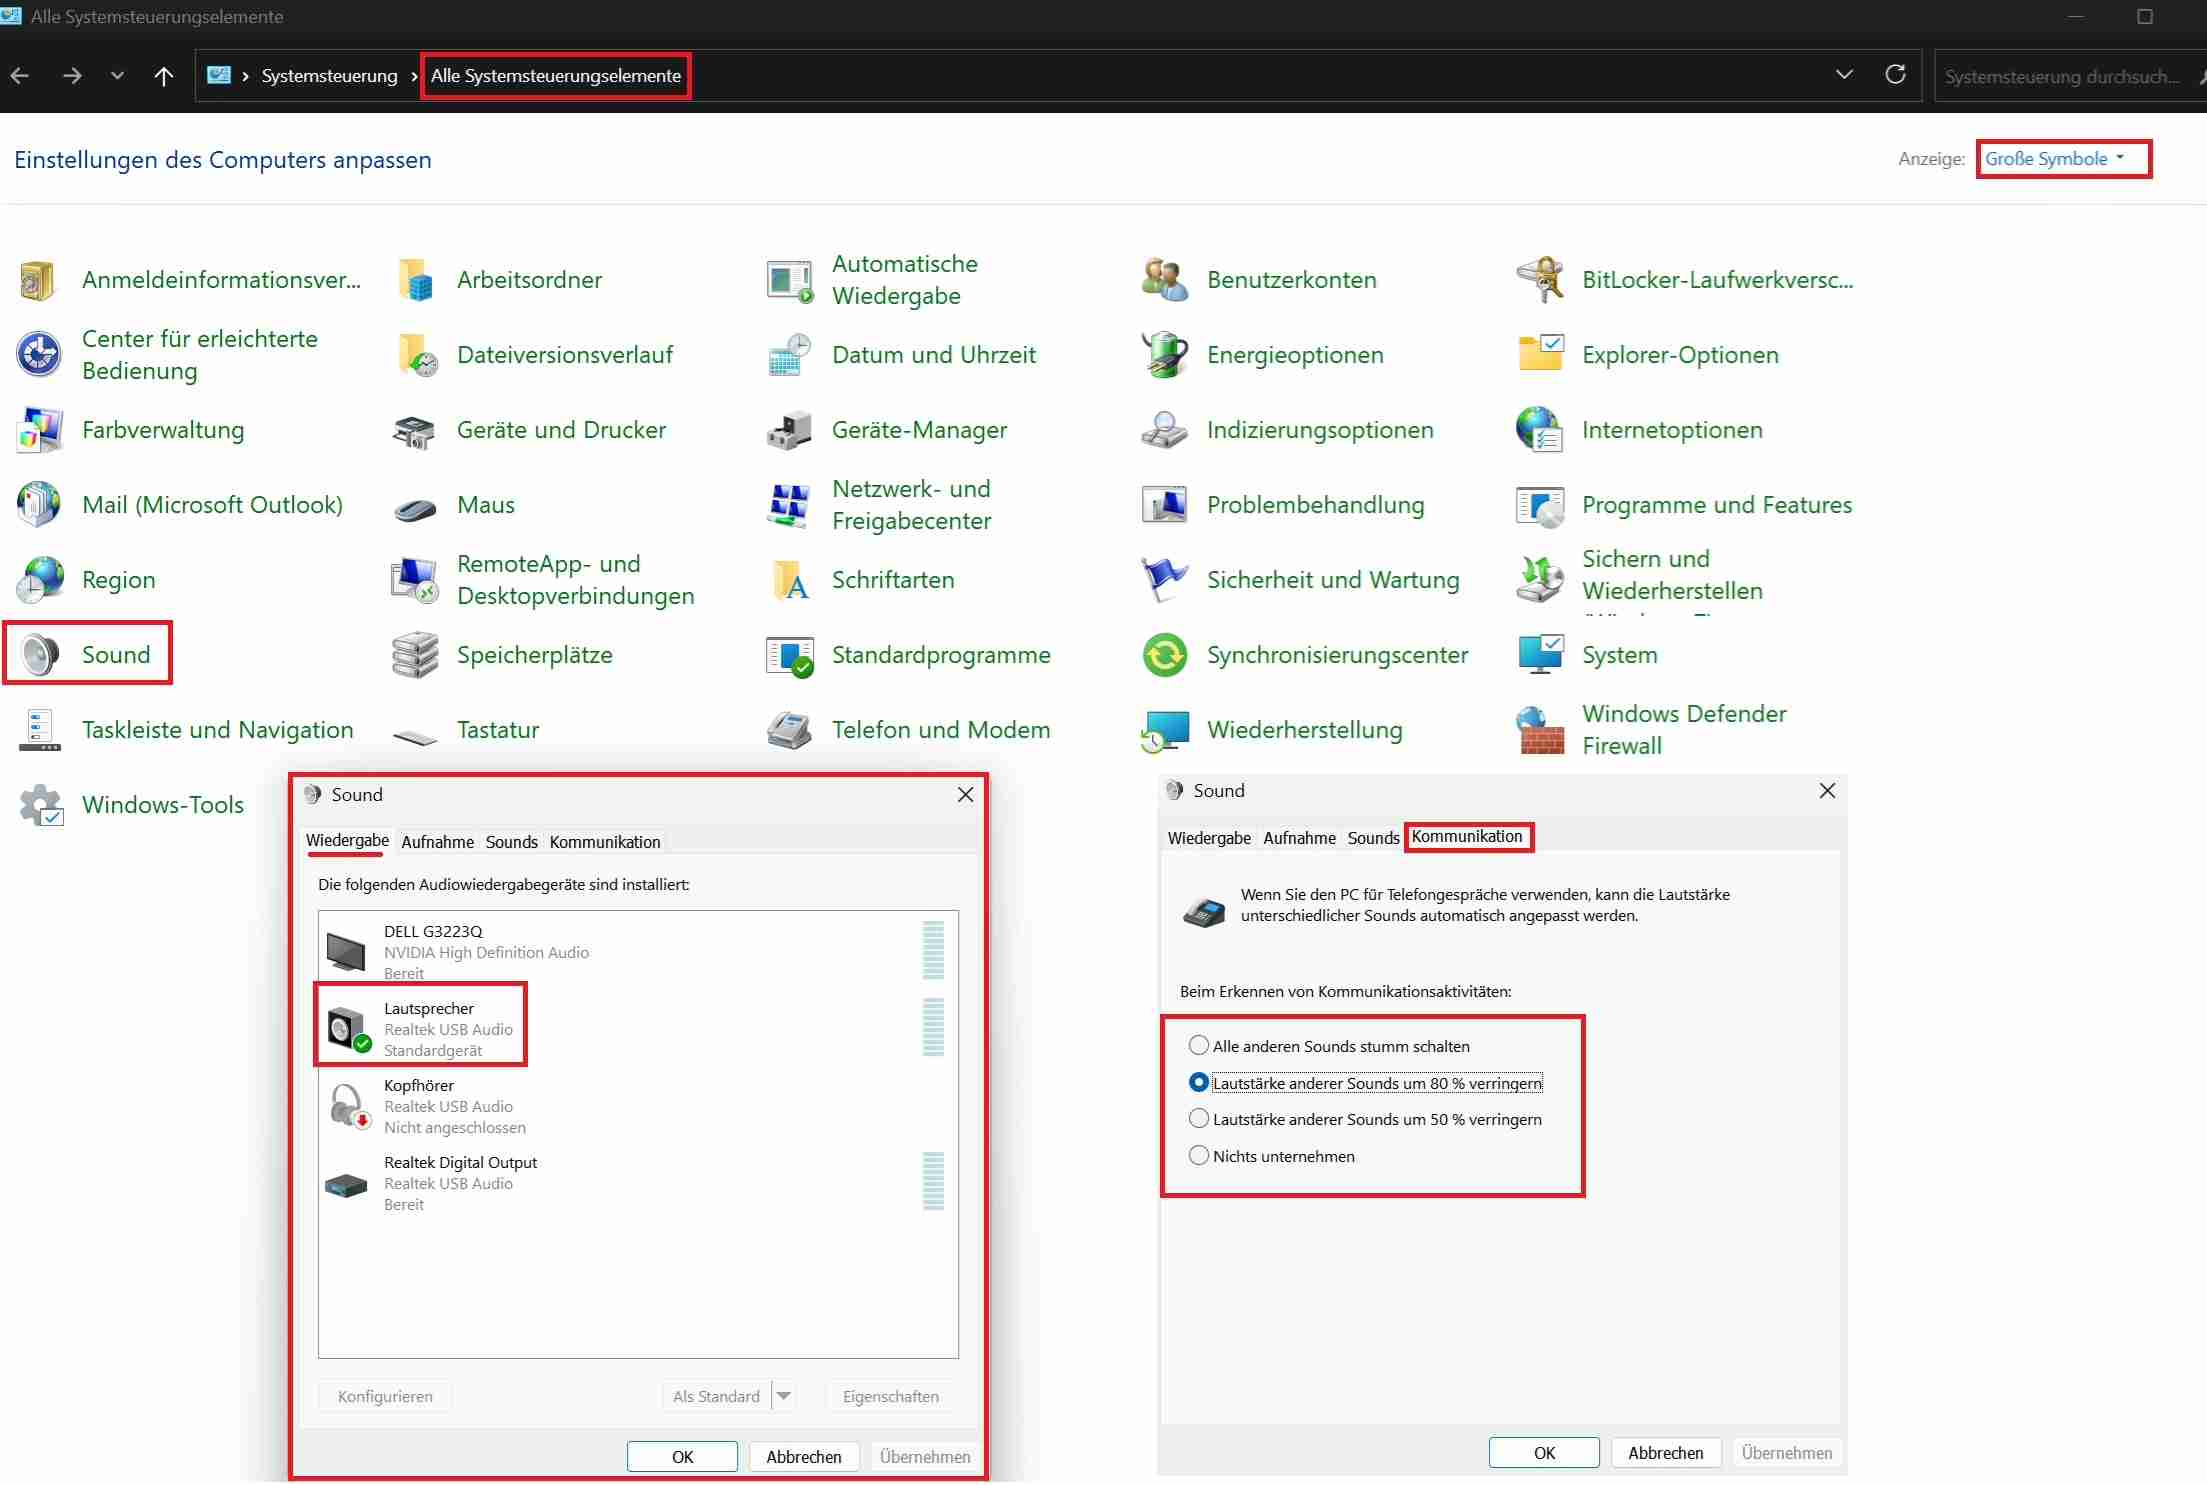Image resolution: width=2207 pixels, height=1485 pixels.
Task: Click the Benutzerkonten icon
Action: click(1164, 280)
